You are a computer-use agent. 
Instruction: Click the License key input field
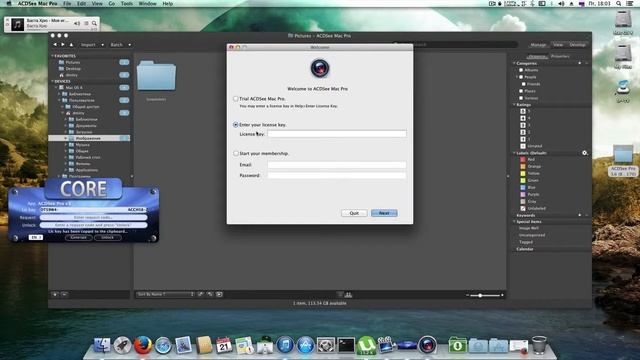(x=337, y=134)
